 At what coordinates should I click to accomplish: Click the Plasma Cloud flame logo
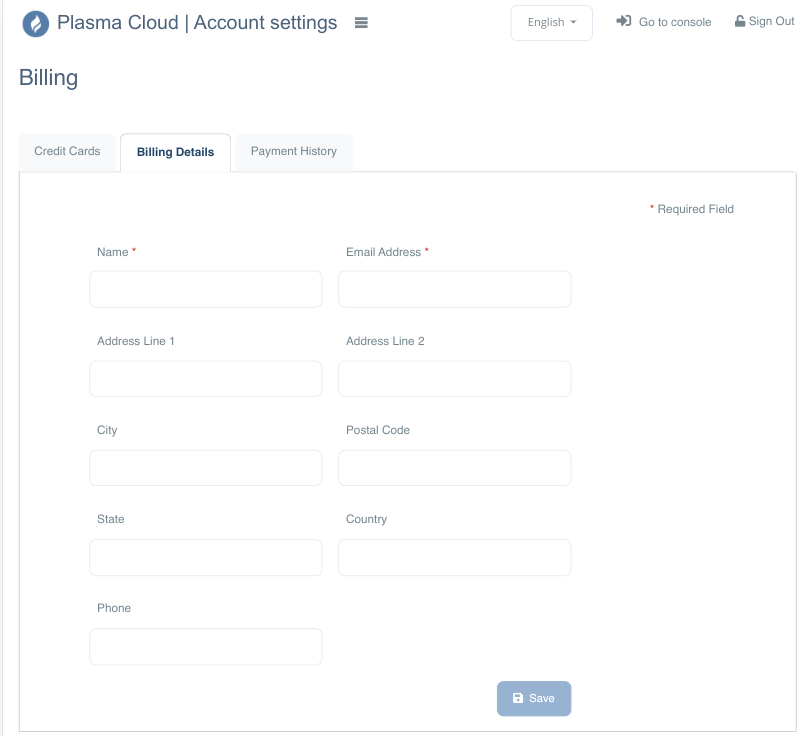click(x=36, y=24)
